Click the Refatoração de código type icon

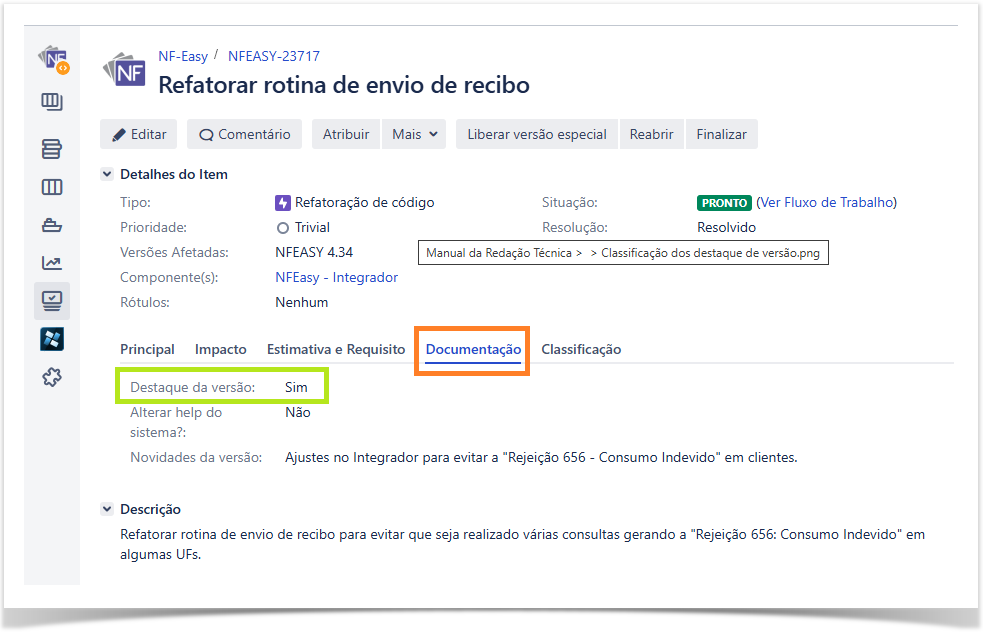(283, 203)
